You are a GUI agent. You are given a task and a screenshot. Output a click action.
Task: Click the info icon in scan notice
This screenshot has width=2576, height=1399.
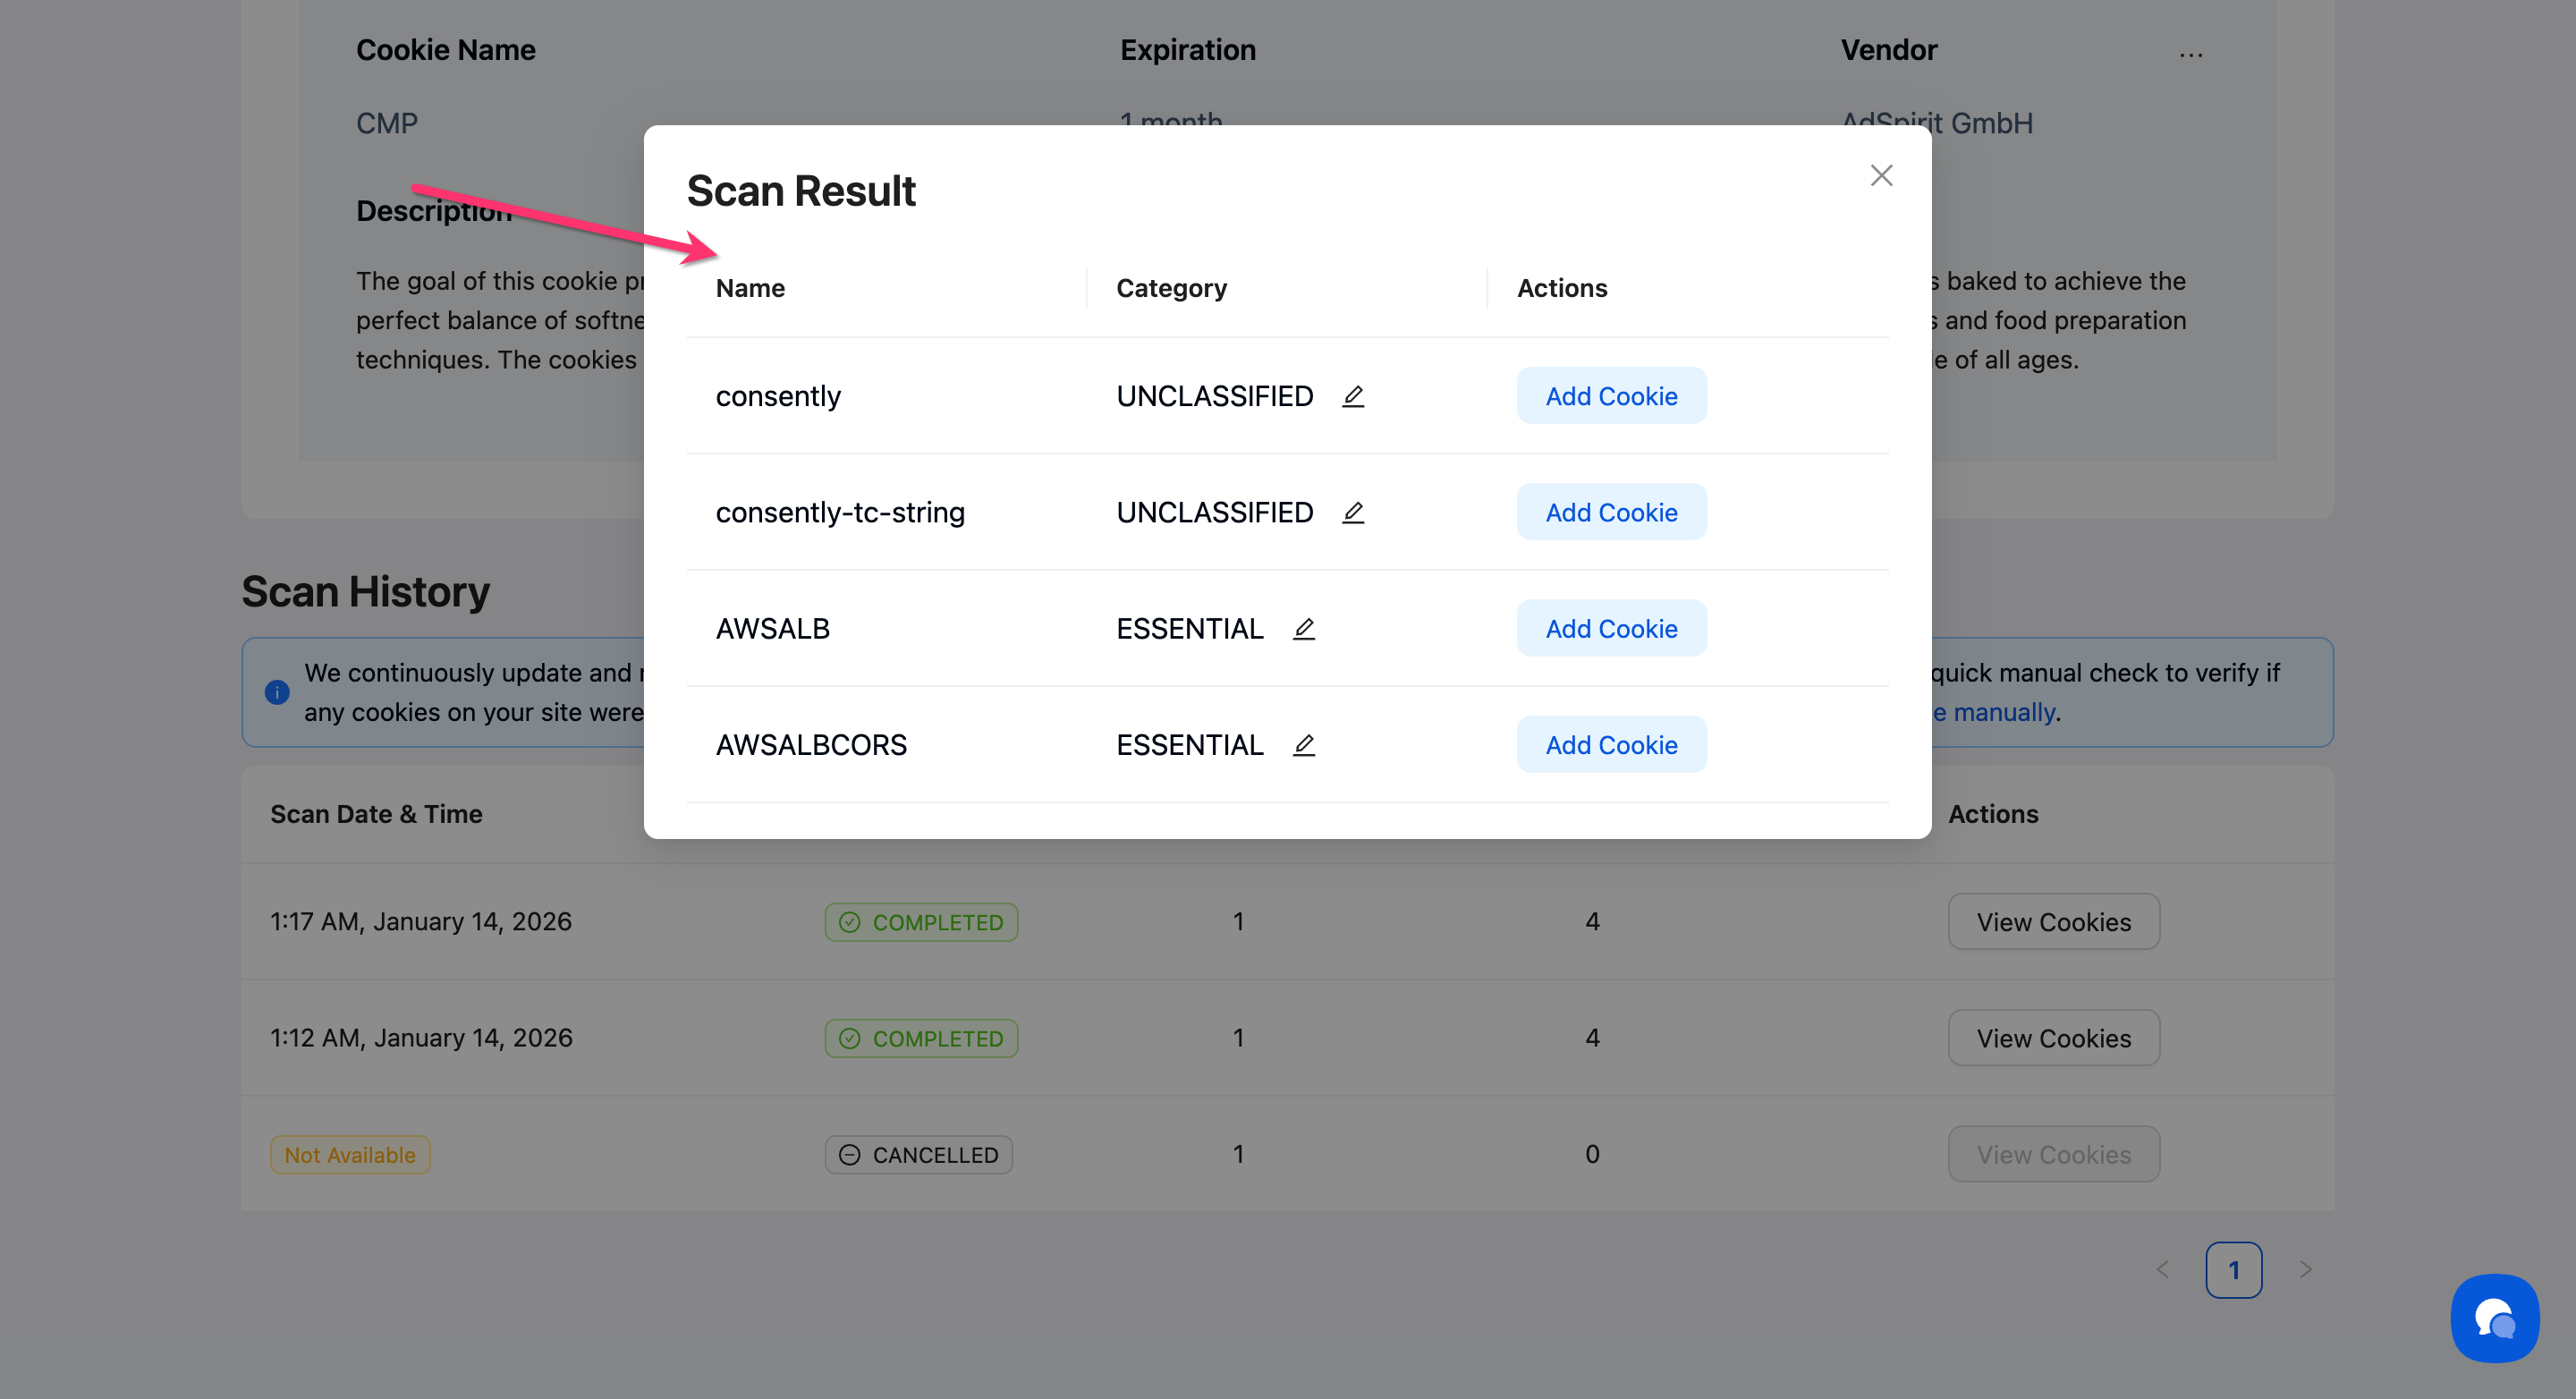click(x=277, y=692)
